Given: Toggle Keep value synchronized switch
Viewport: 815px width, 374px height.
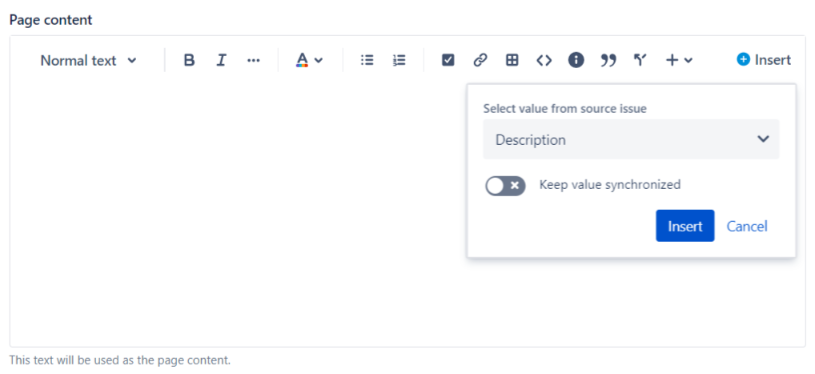Looking at the screenshot, I should (505, 185).
